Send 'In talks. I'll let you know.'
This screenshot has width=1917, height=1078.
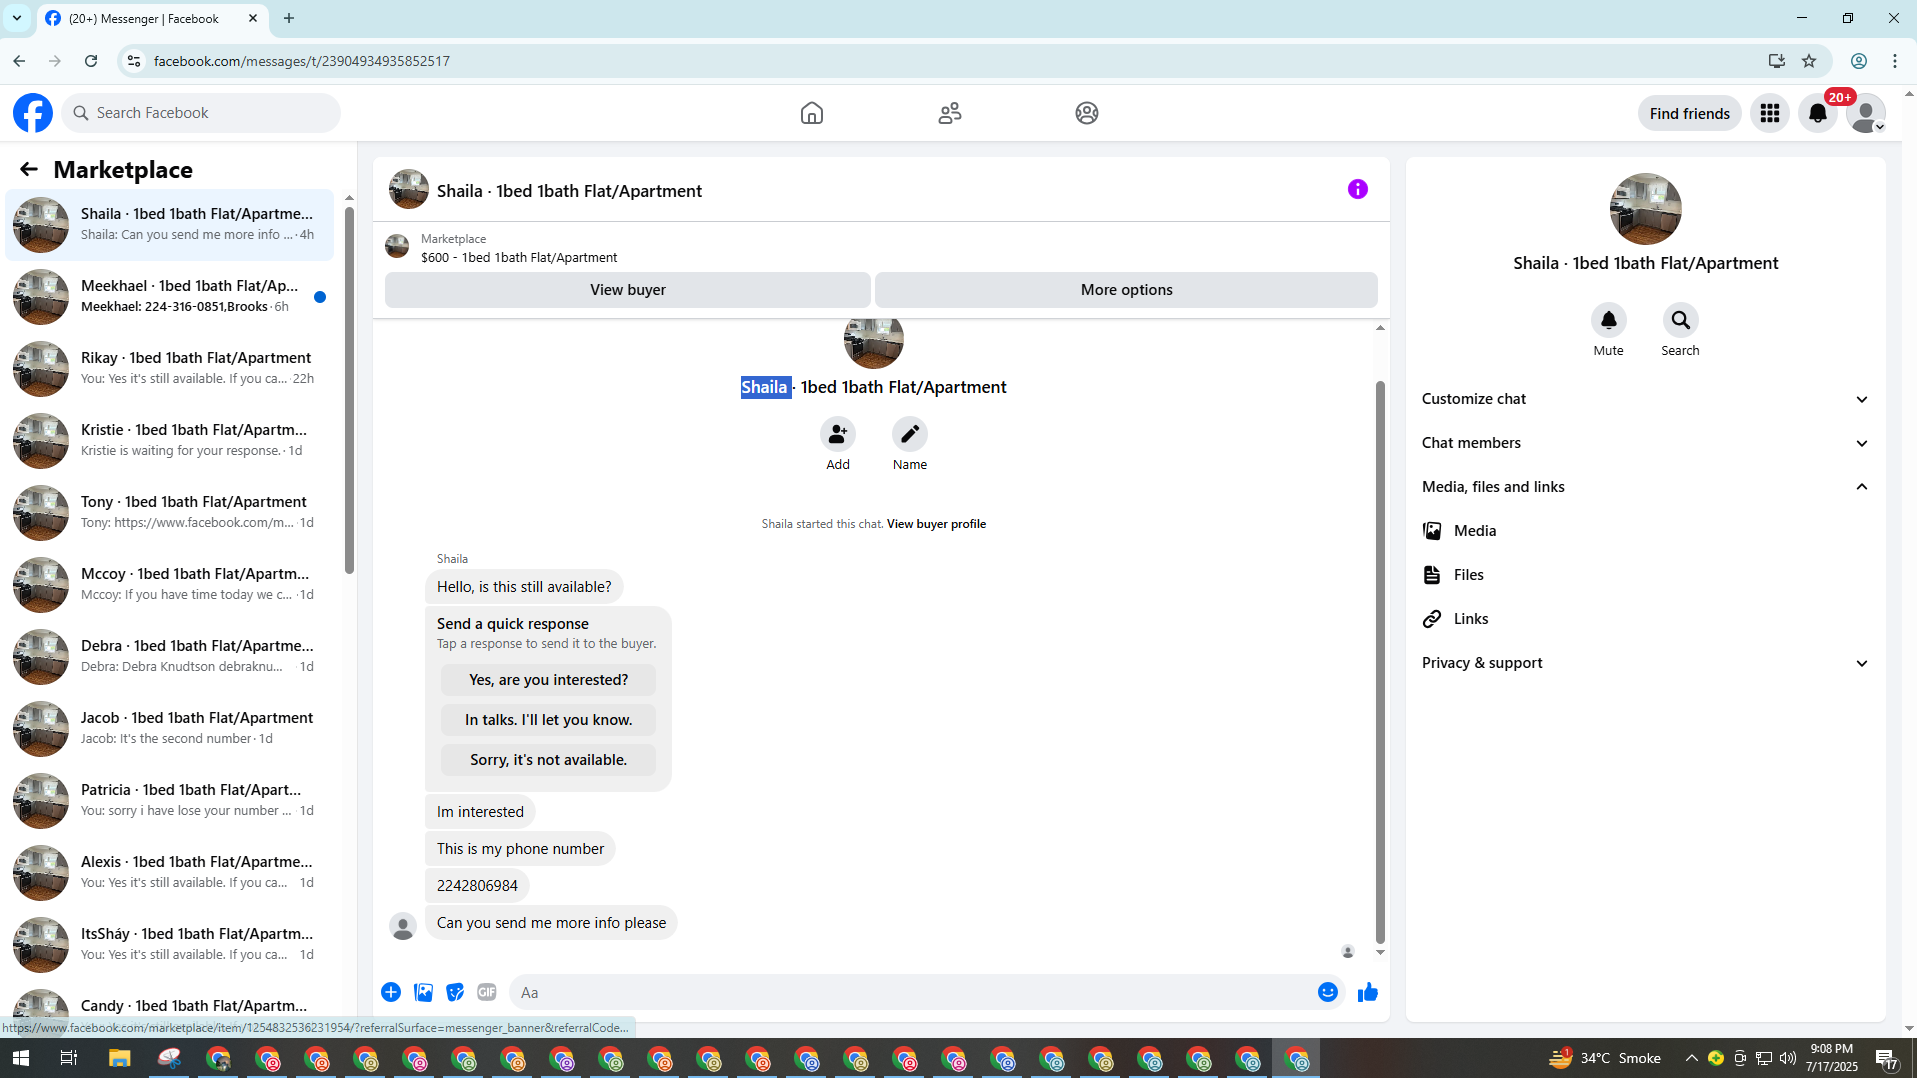(548, 720)
